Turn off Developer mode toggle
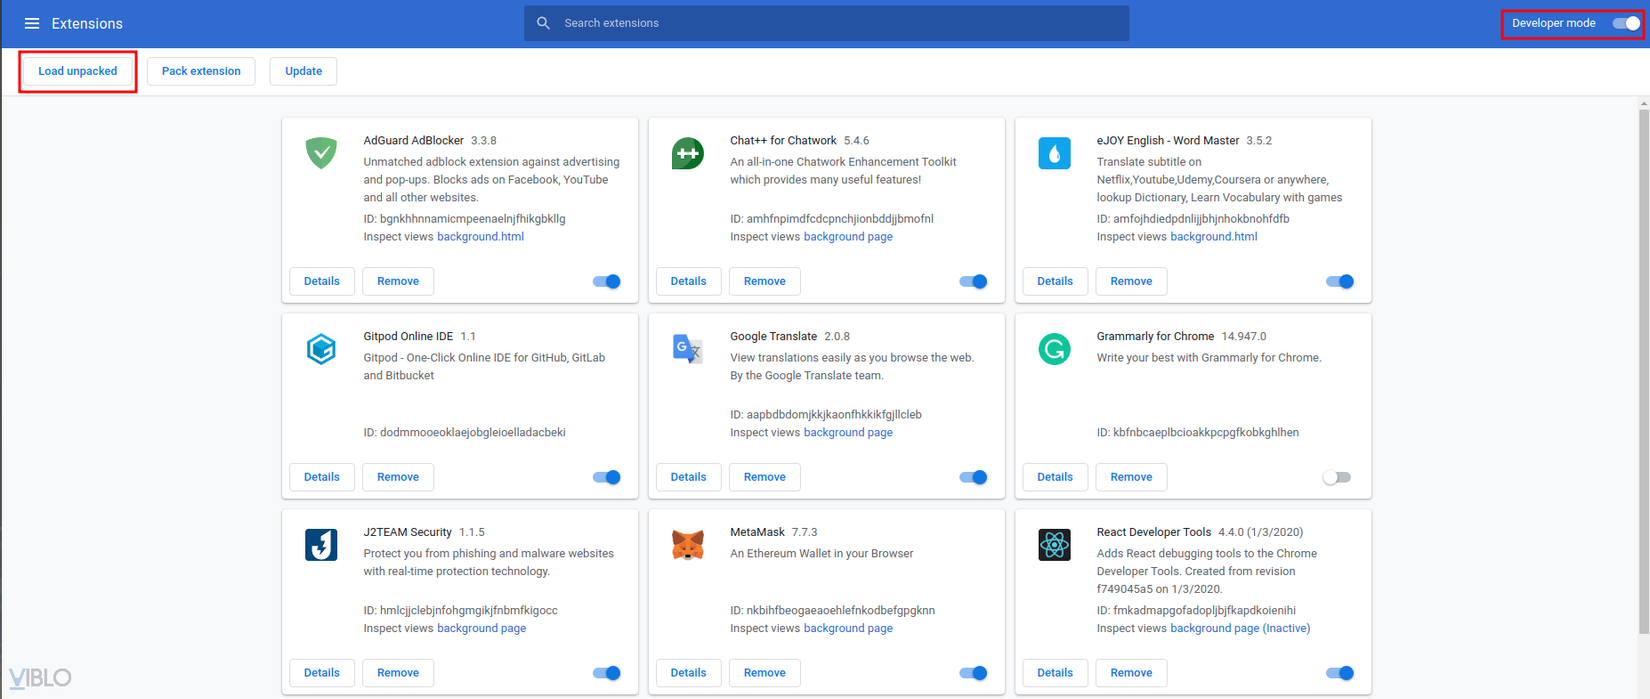1650x699 pixels. point(1626,23)
